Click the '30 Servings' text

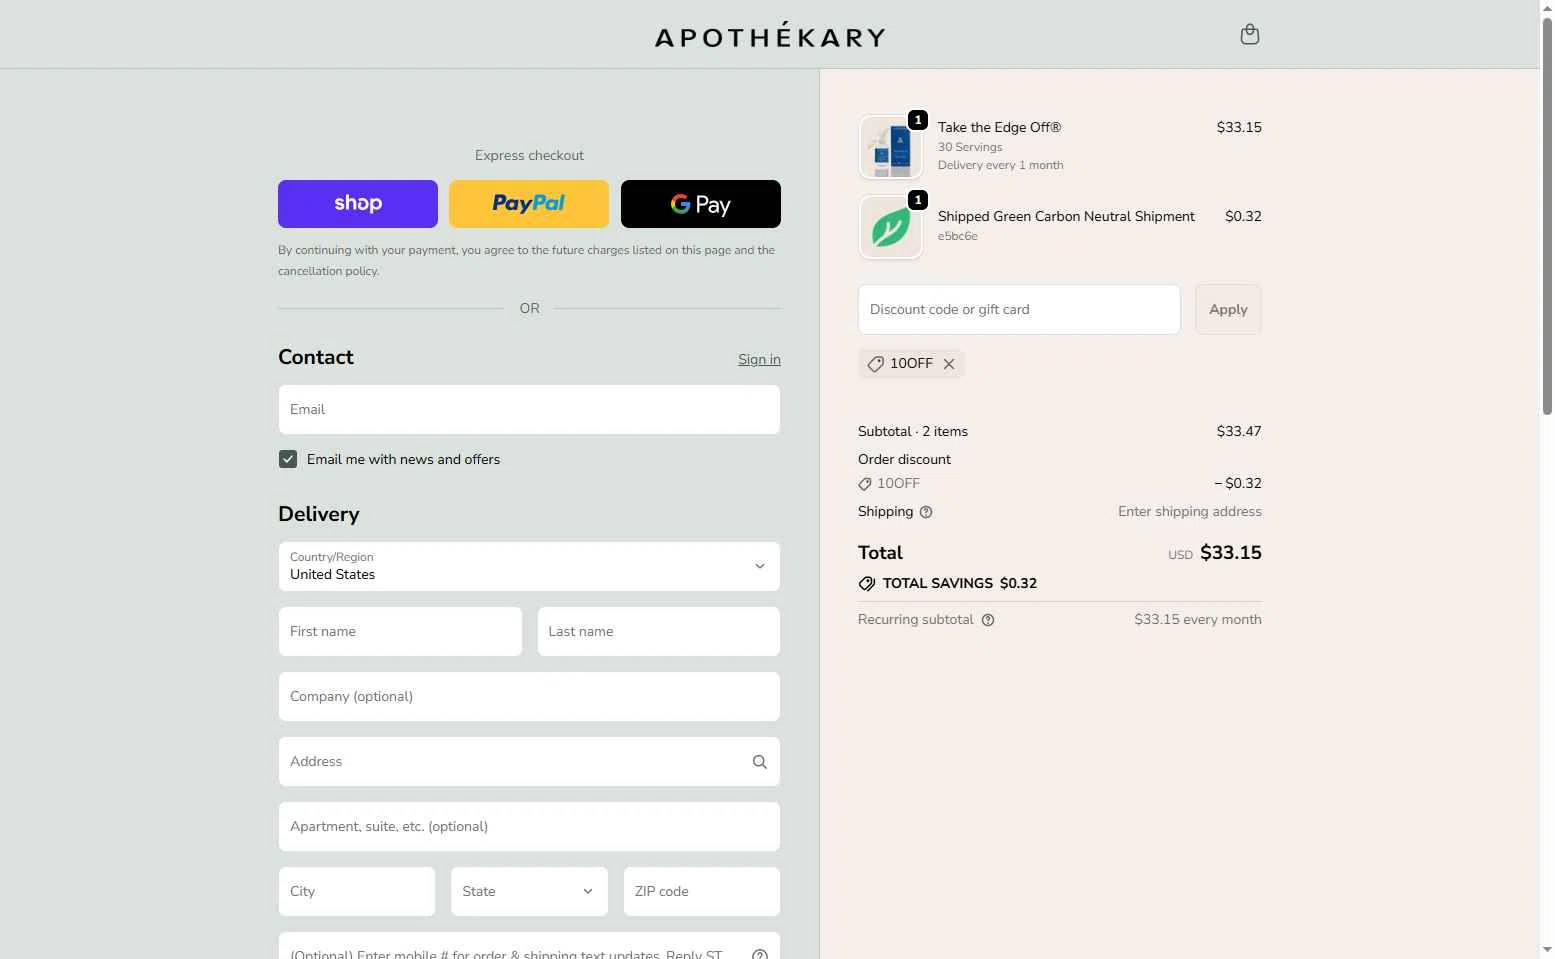tap(970, 148)
